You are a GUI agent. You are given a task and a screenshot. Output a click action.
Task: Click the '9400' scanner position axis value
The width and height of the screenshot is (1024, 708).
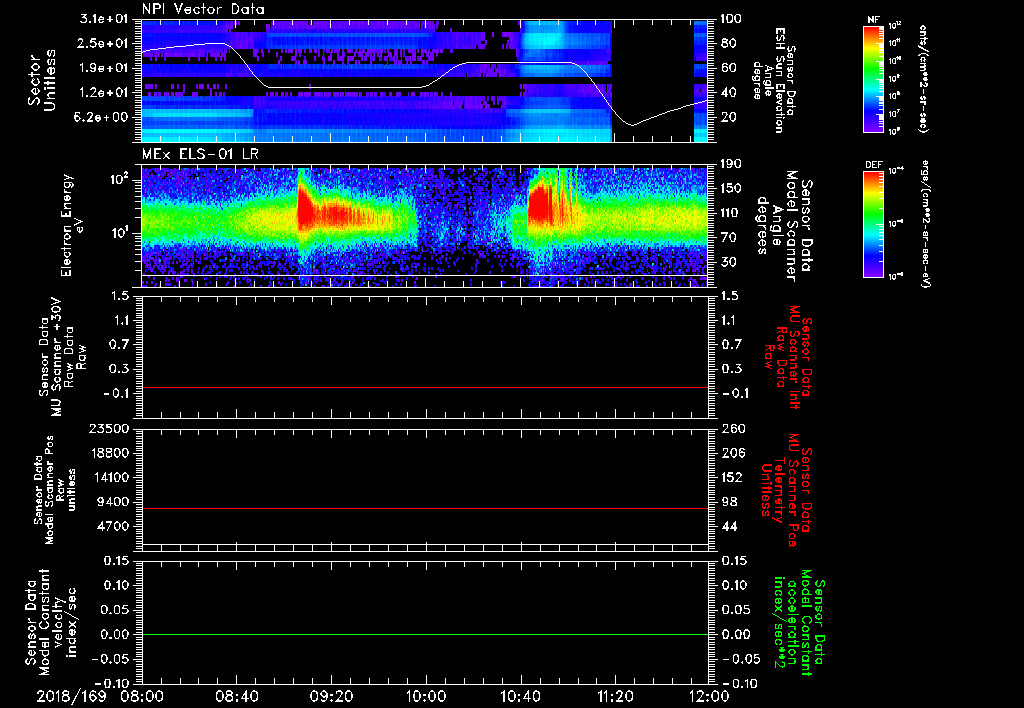click(114, 502)
